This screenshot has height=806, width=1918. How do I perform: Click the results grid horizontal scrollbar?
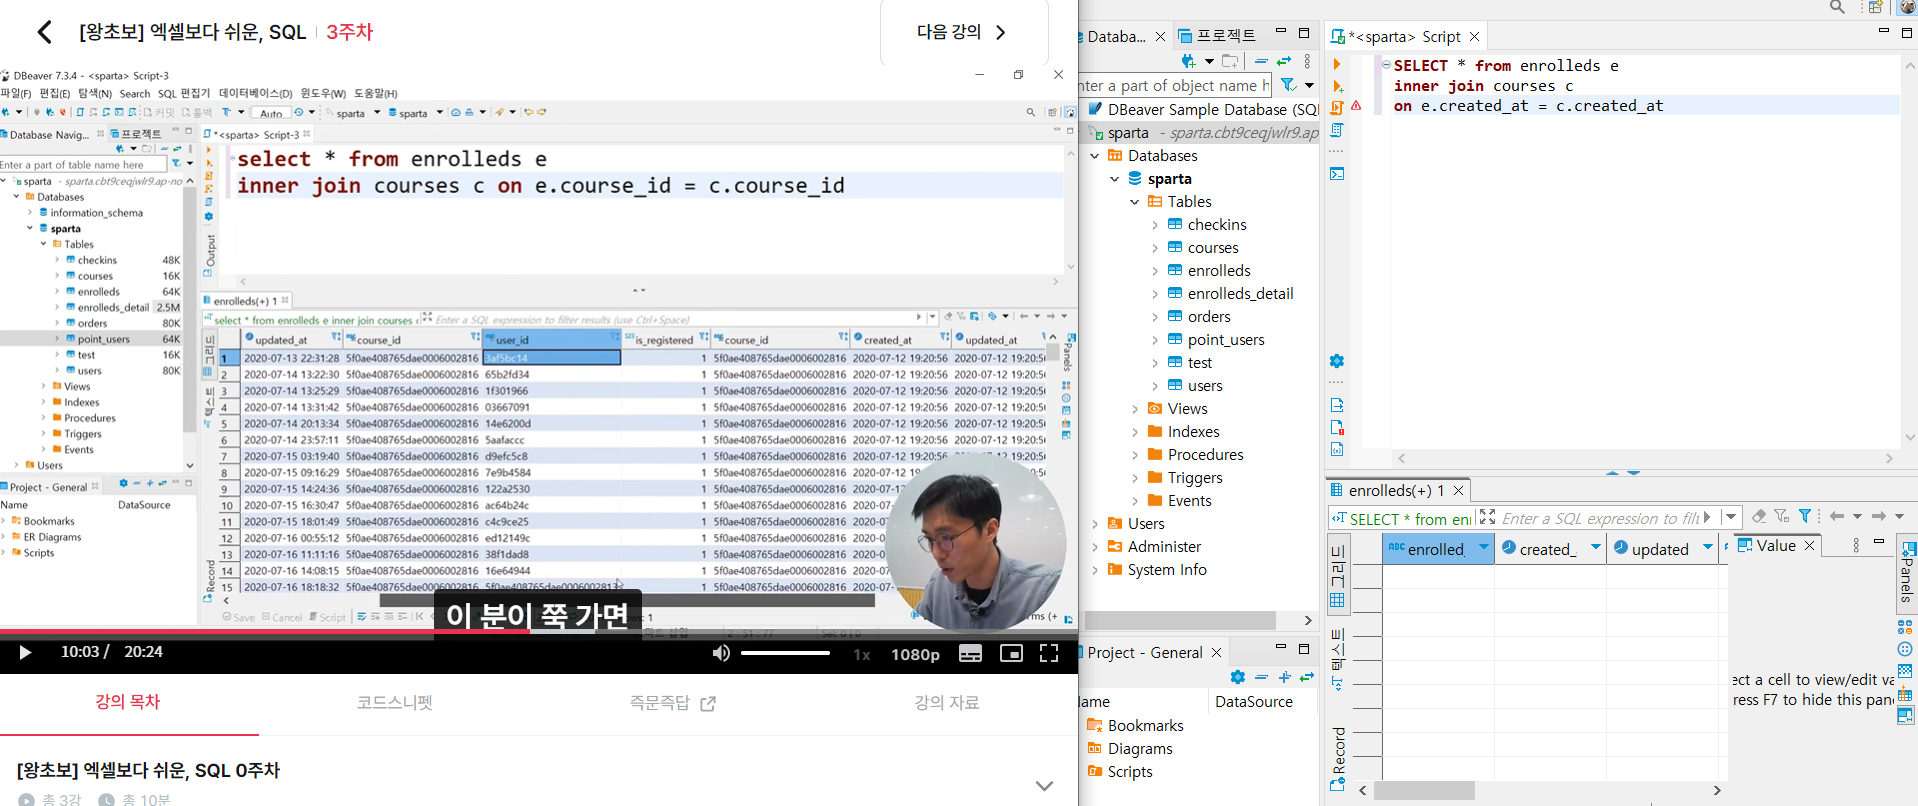point(1422,790)
